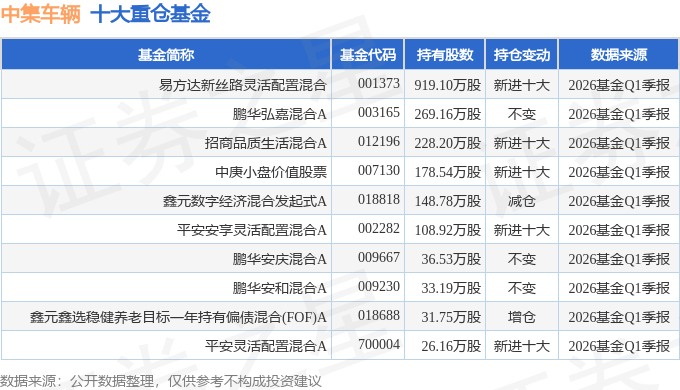
Task: Open 鹏华弘嘉混合A fund name
Action: pos(279,114)
